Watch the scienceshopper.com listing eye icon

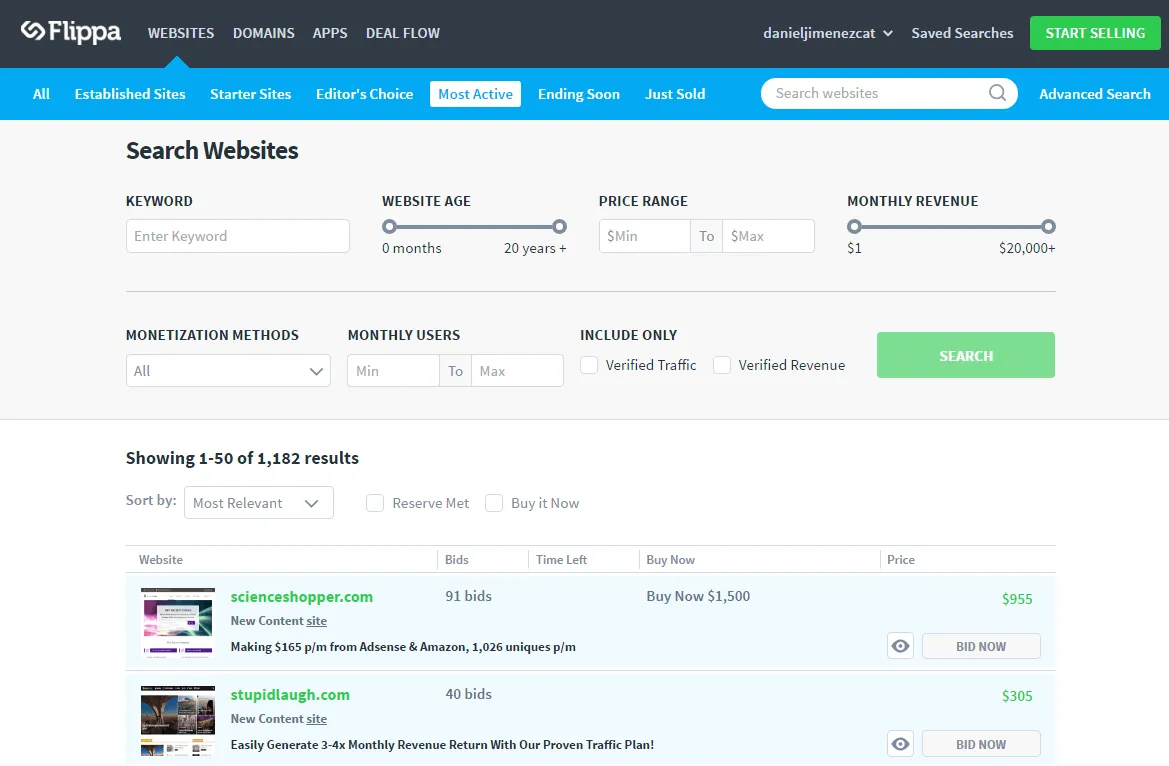pyautogui.click(x=901, y=646)
